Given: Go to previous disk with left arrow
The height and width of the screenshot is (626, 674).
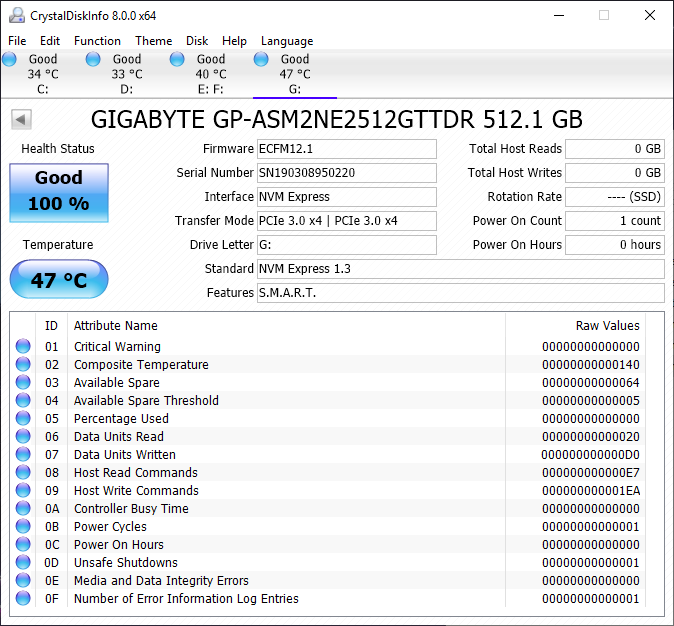Looking at the screenshot, I should pos(21,120).
